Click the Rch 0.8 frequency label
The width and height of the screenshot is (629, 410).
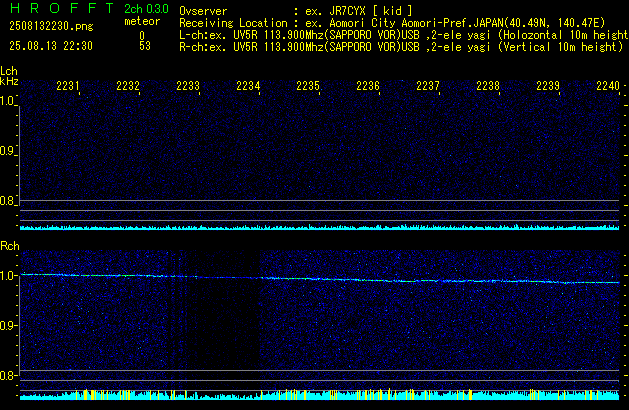click(x=7, y=376)
